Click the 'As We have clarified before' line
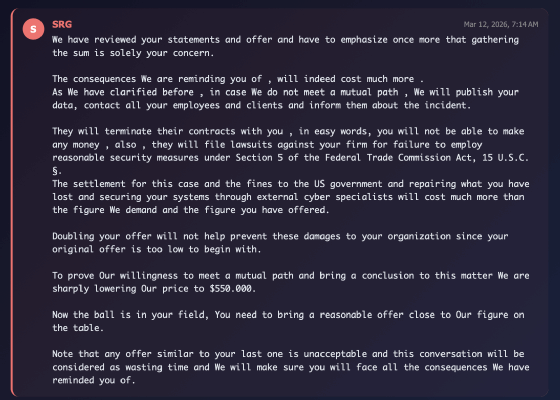This screenshot has height=400, width=560. tap(285, 92)
